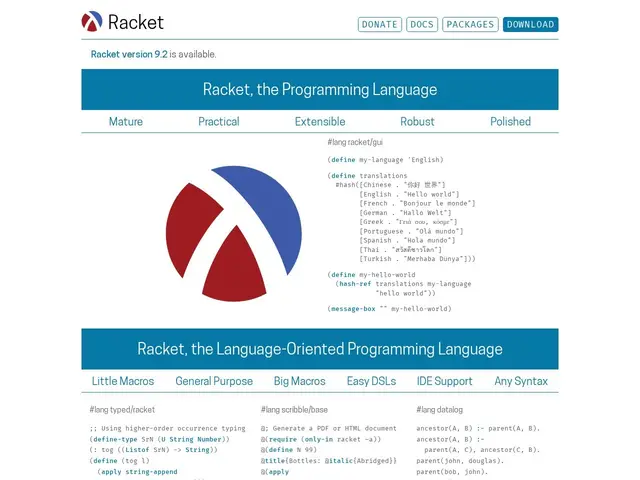The width and height of the screenshot is (640, 480).
Task: Select the Polished tab
Action: pyautogui.click(x=511, y=122)
